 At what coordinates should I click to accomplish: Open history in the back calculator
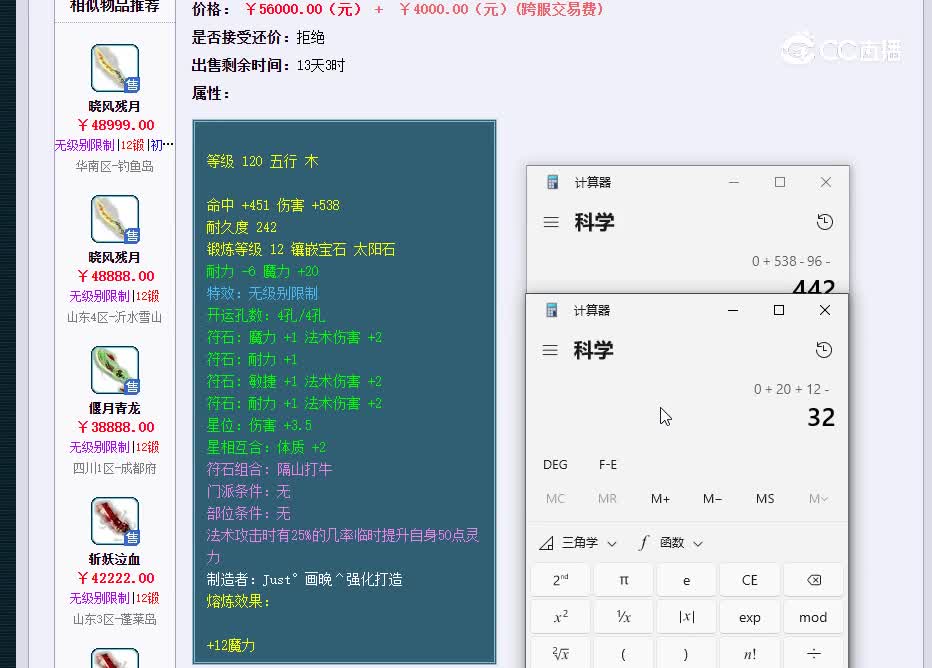825,222
